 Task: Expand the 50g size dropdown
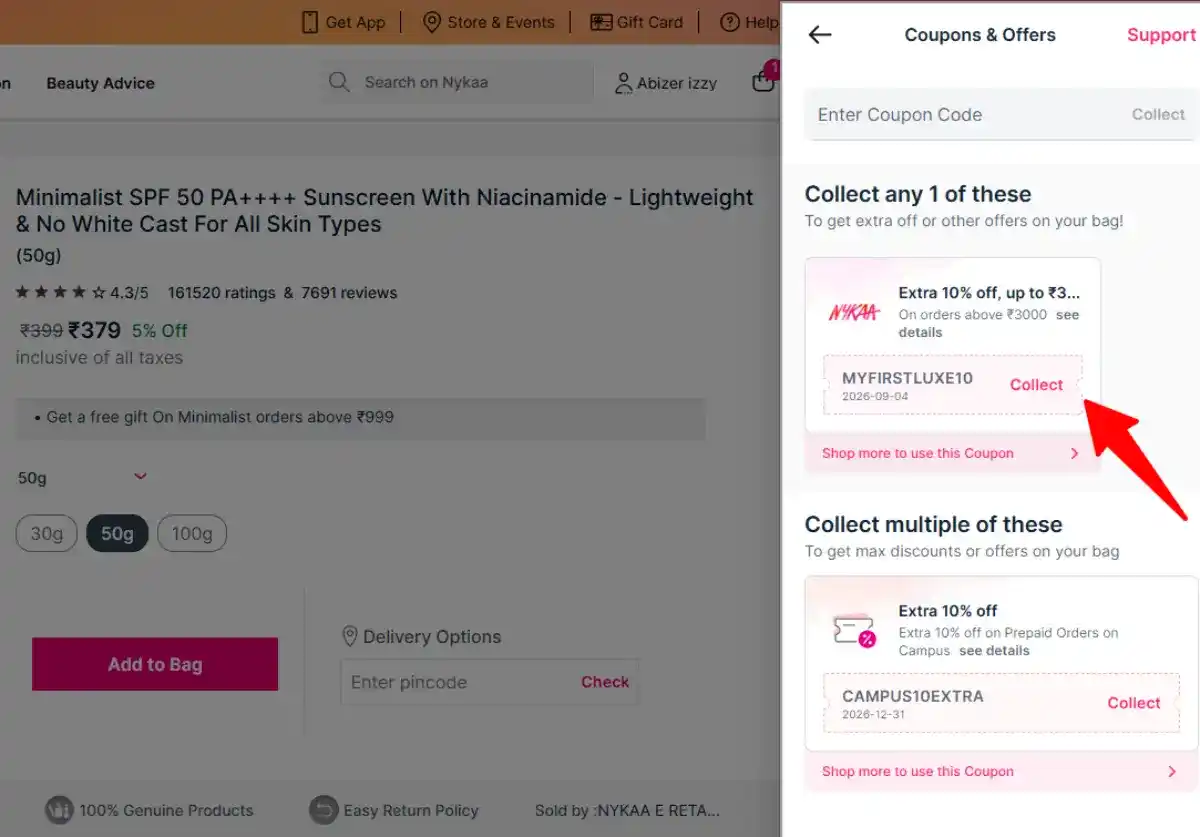point(82,478)
